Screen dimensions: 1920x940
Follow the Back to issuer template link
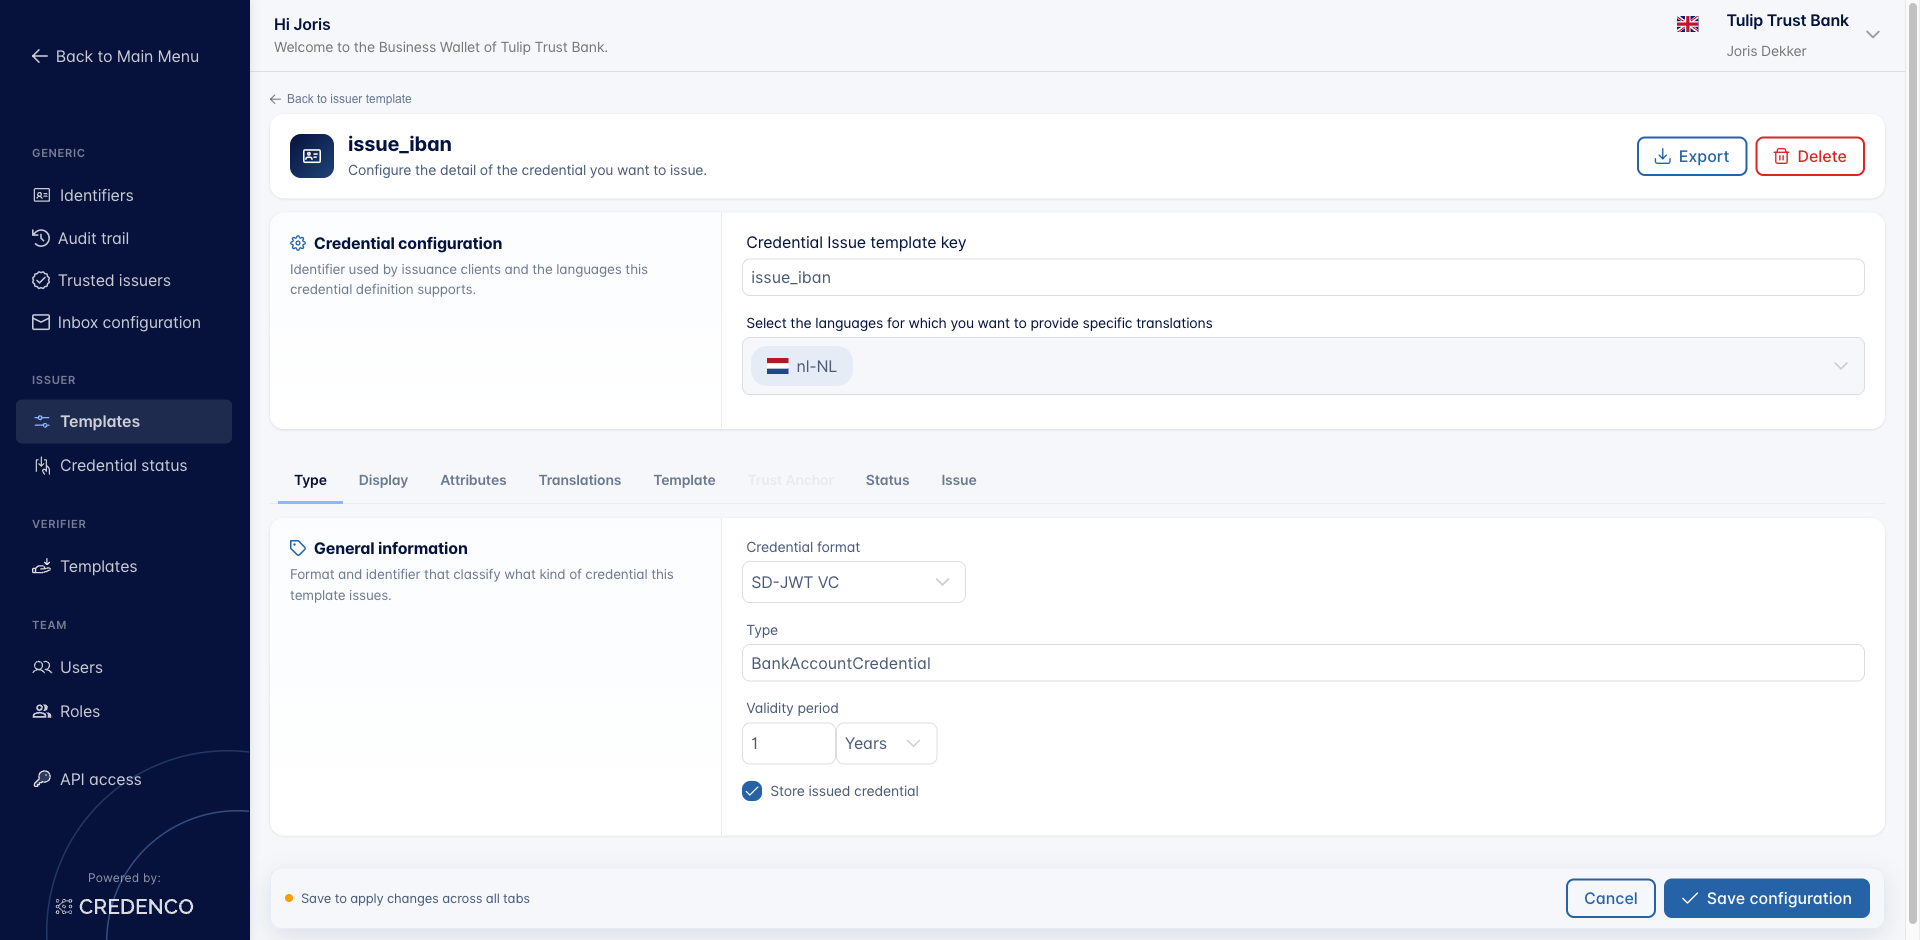click(341, 99)
